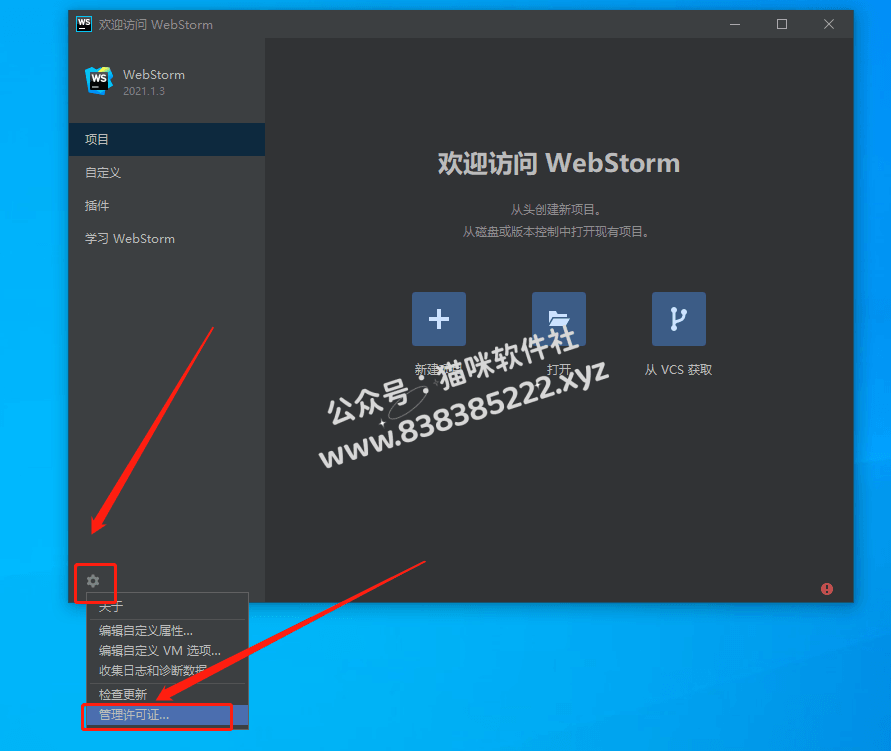Open the settings gear menu
Viewport: 891px width, 751px height.
click(x=93, y=581)
